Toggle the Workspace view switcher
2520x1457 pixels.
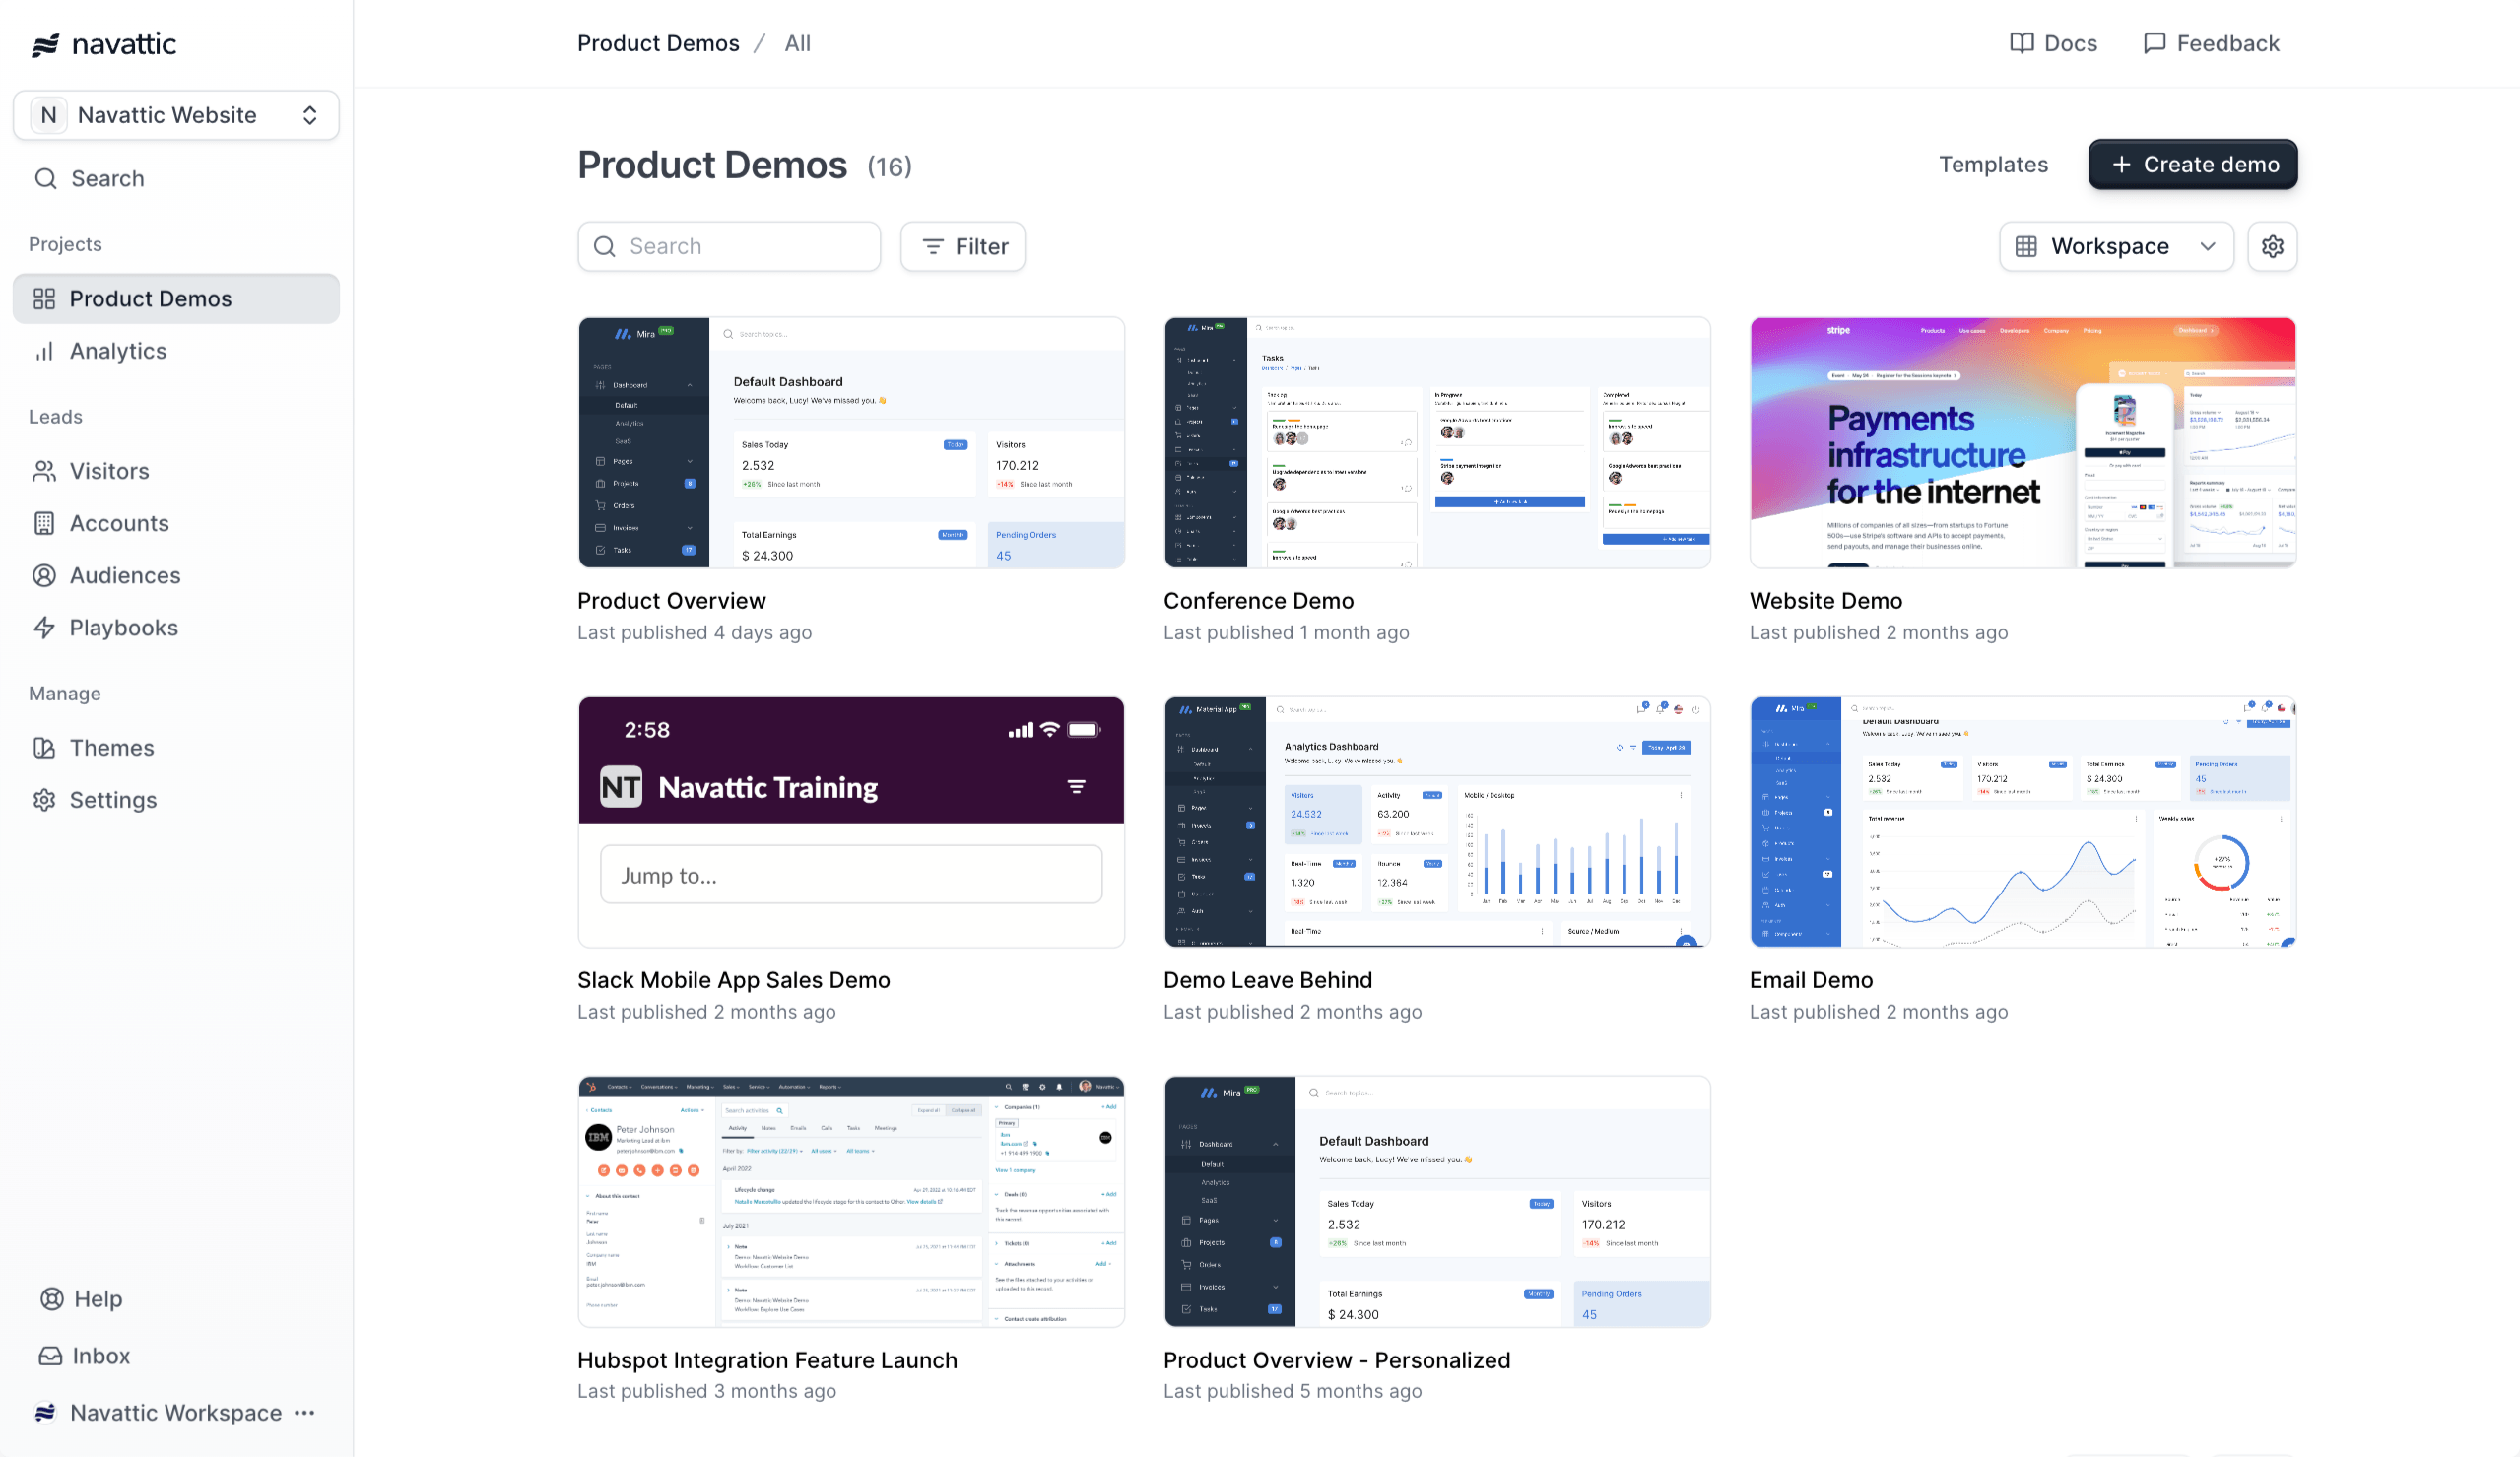pos(2118,246)
